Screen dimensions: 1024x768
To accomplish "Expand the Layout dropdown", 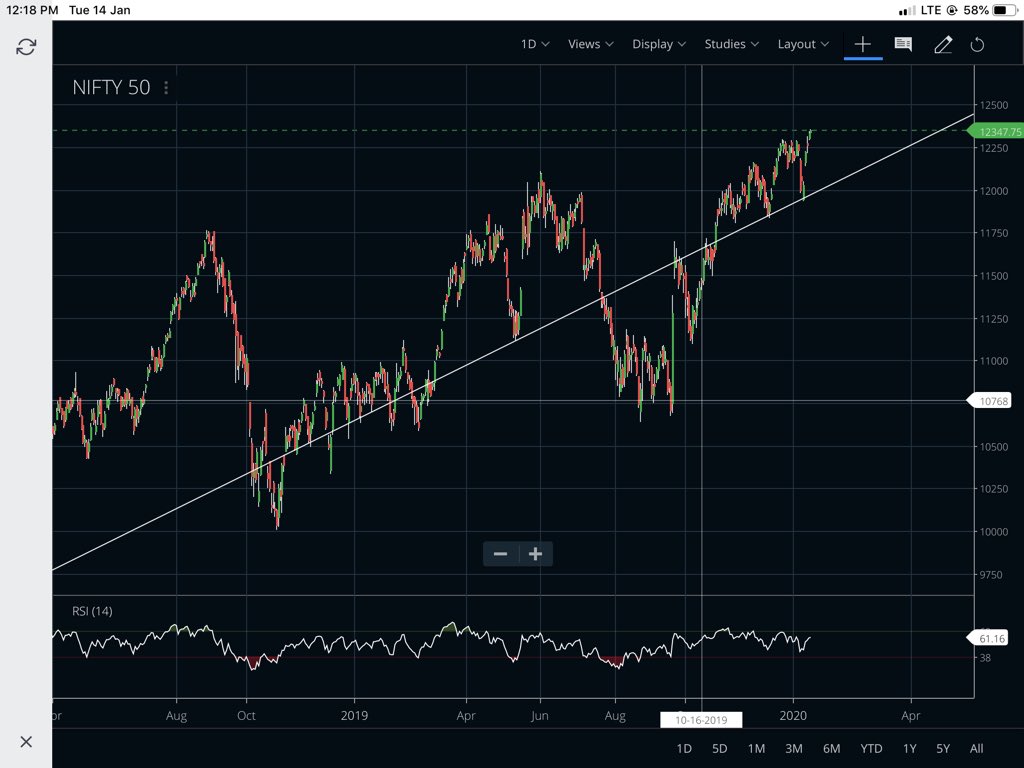I will click(x=803, y=44).
